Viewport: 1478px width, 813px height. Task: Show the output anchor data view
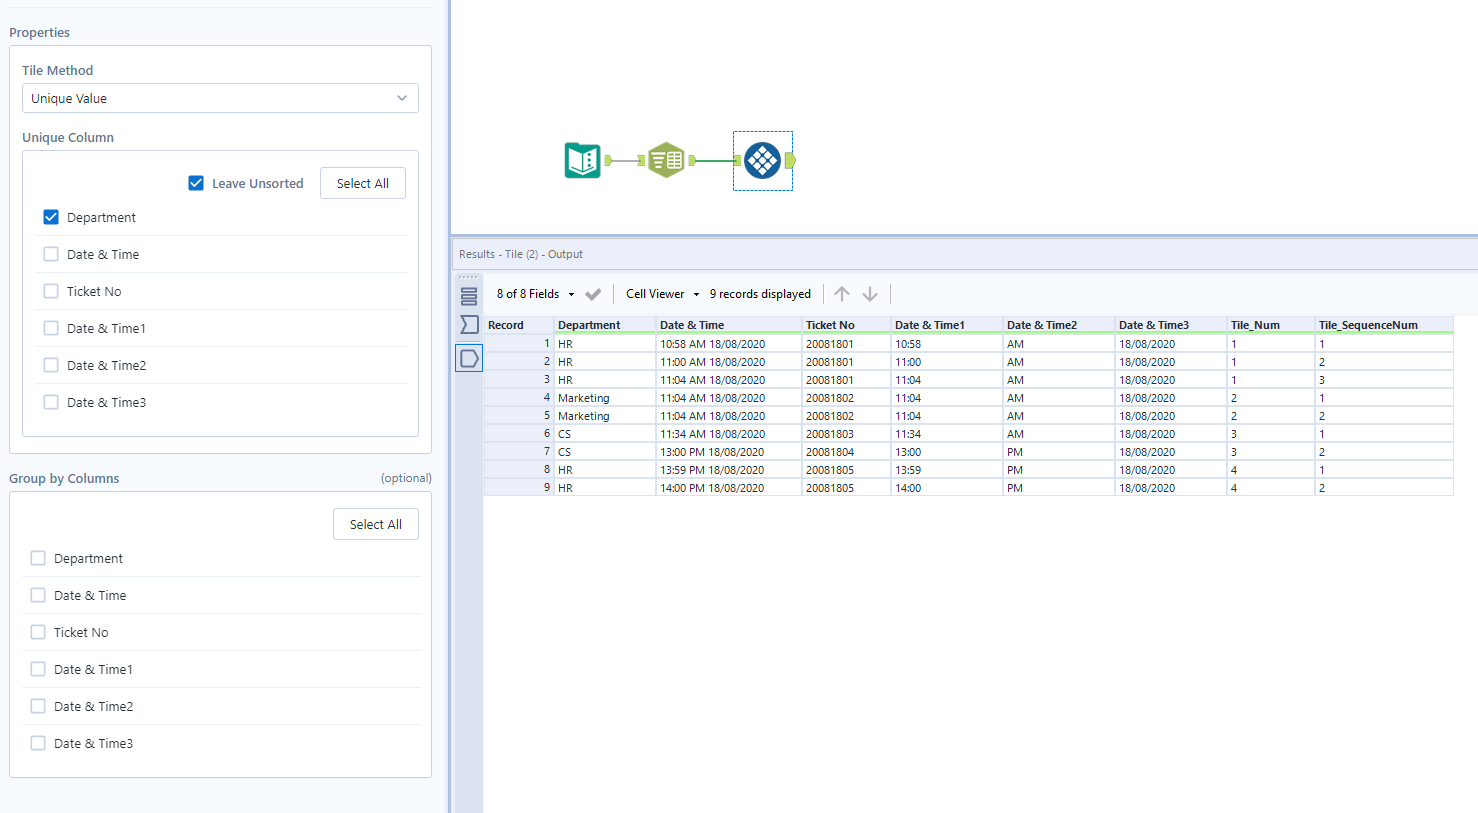point(469,358)
